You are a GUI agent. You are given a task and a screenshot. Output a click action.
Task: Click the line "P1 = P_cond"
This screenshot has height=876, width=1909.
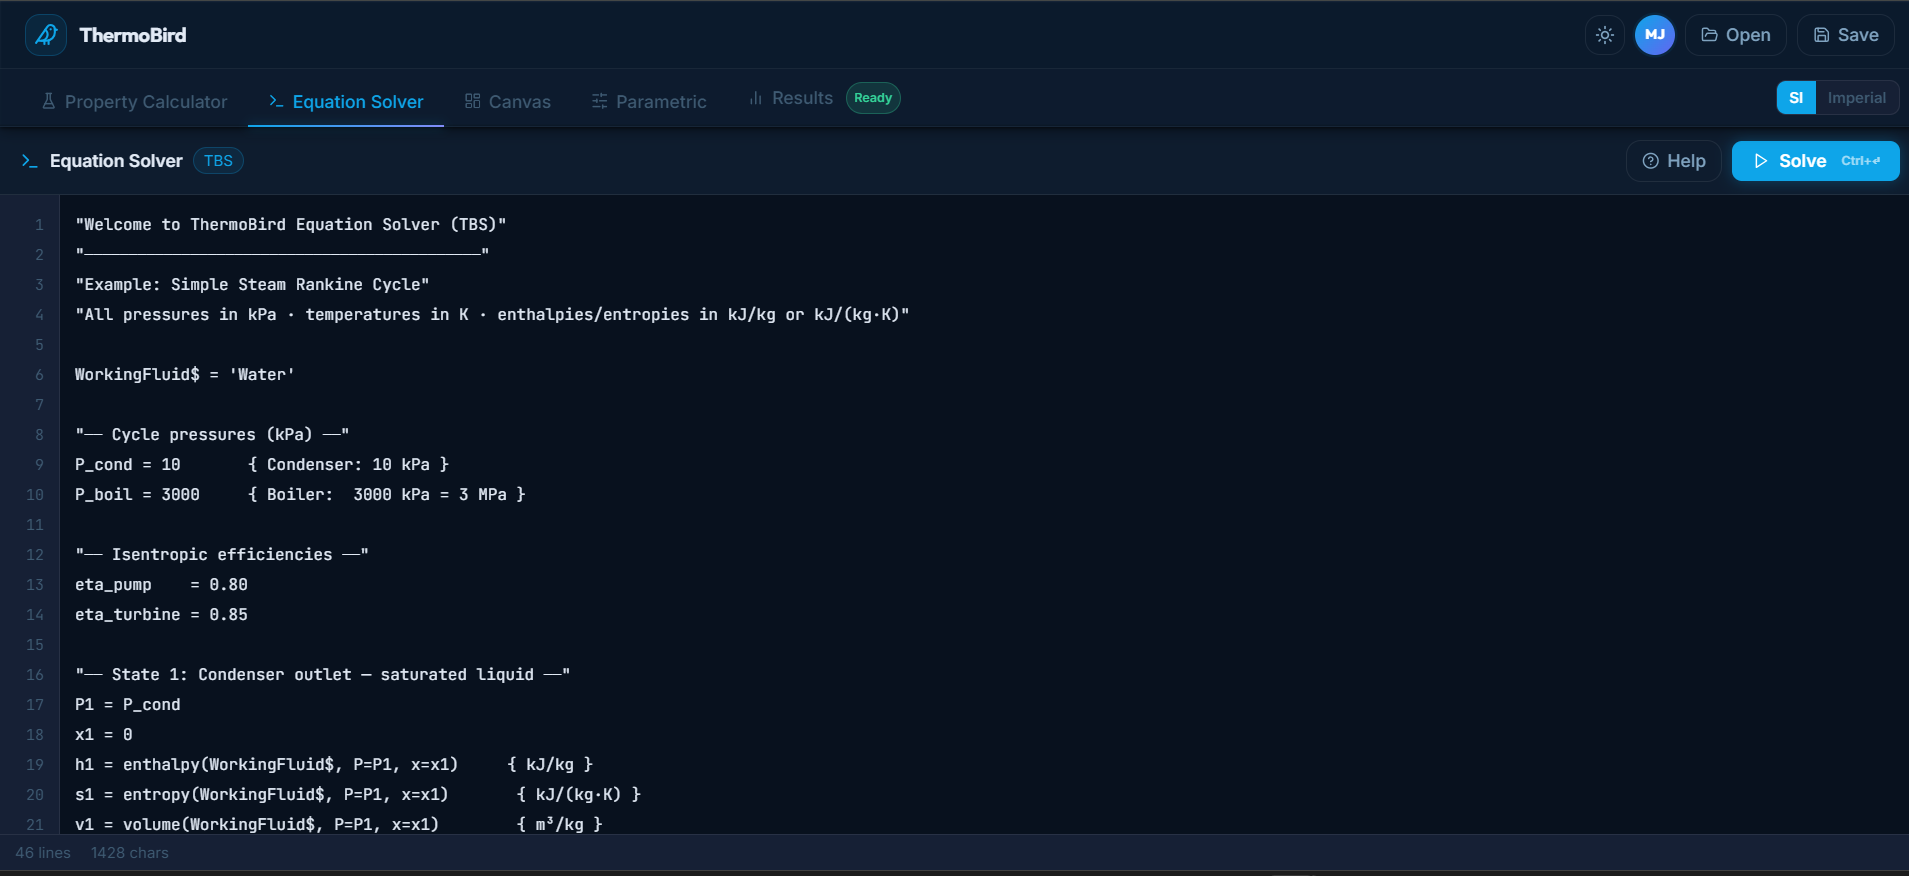click(128, 704)
